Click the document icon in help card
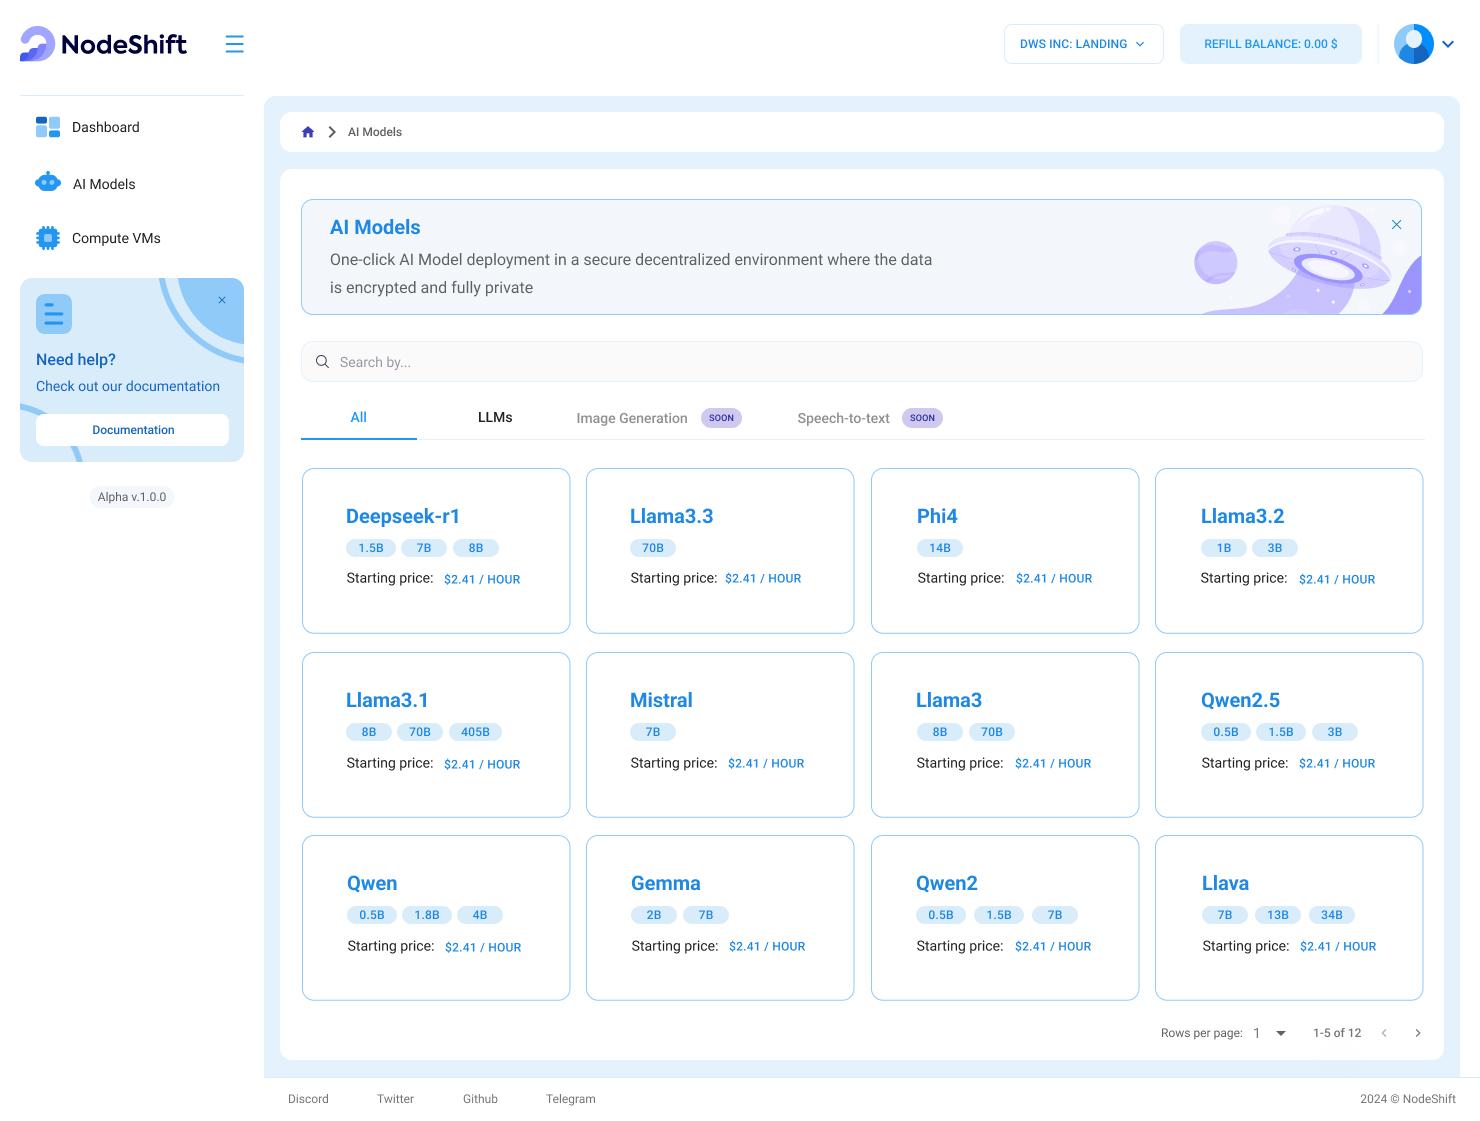Screen dimensions: 1480x1121 click(54, 314)
